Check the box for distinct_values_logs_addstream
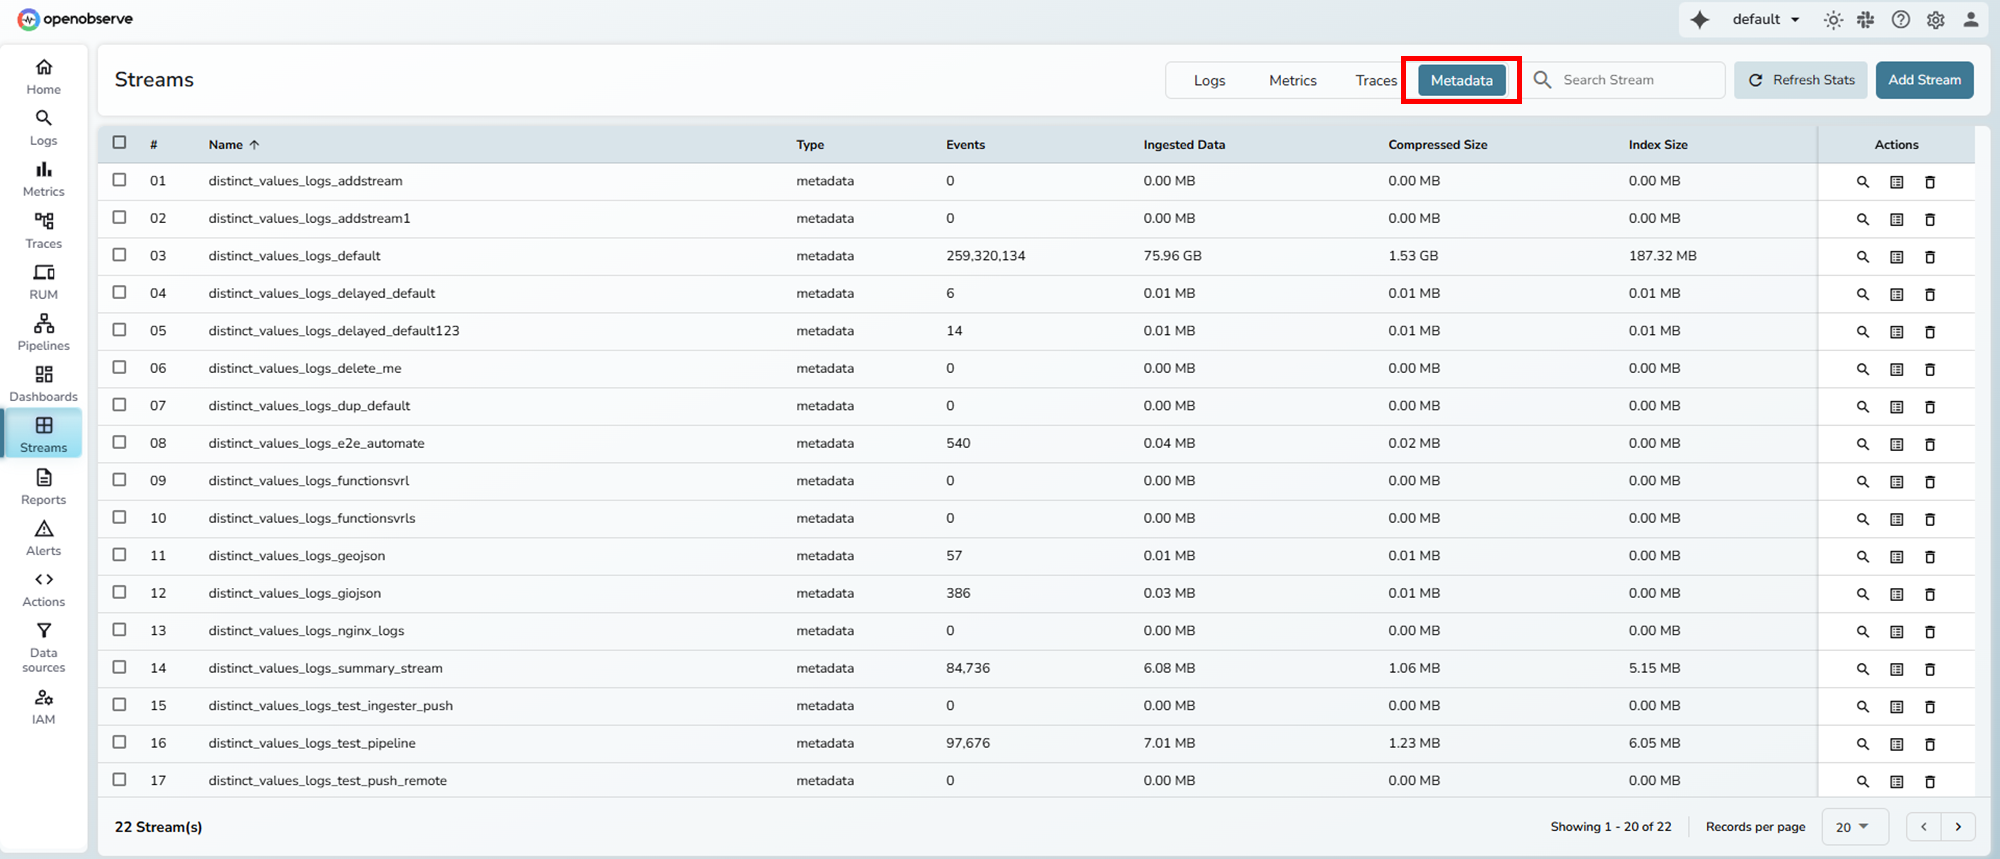This screenshot has width=2000, height=859. click(120, 180)
